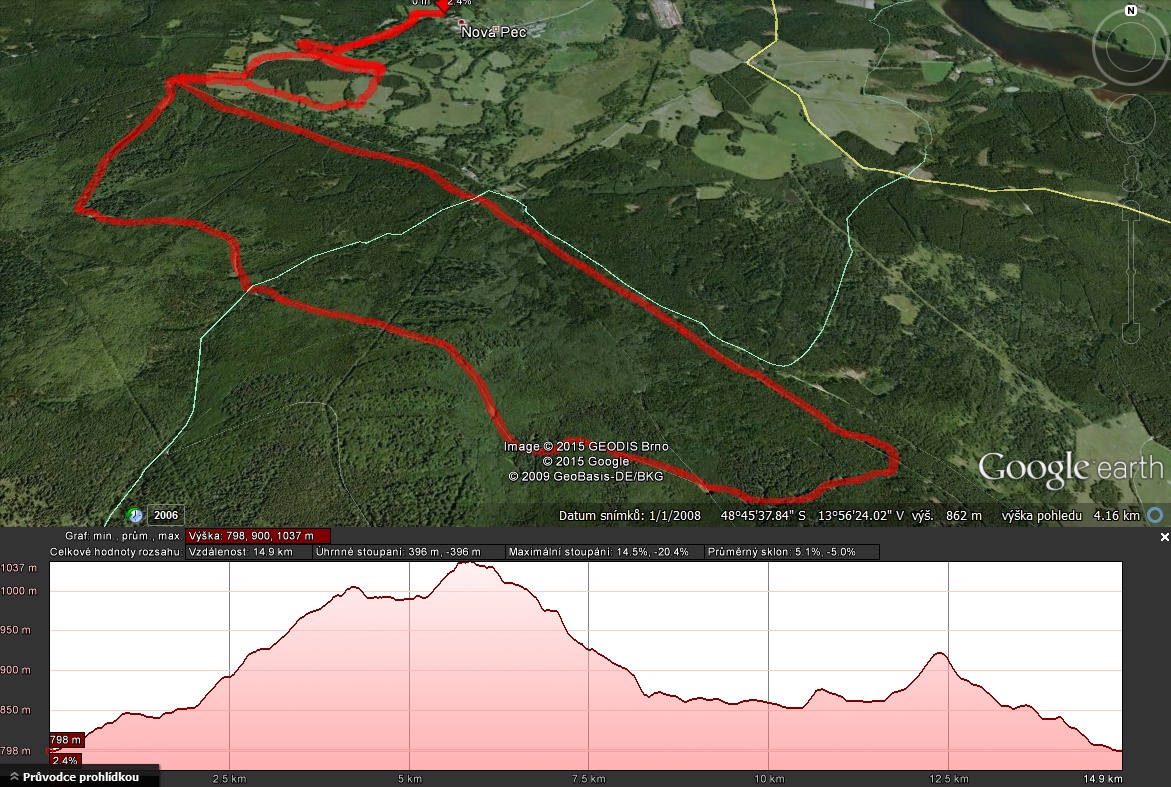Click the výška pohledu 4.16 km readout
The image size is (1171, 787).
tap(1070, 515)
